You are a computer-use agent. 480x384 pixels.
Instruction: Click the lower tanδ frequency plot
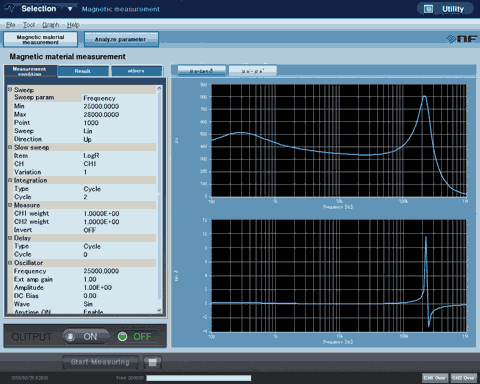(339, 275)
